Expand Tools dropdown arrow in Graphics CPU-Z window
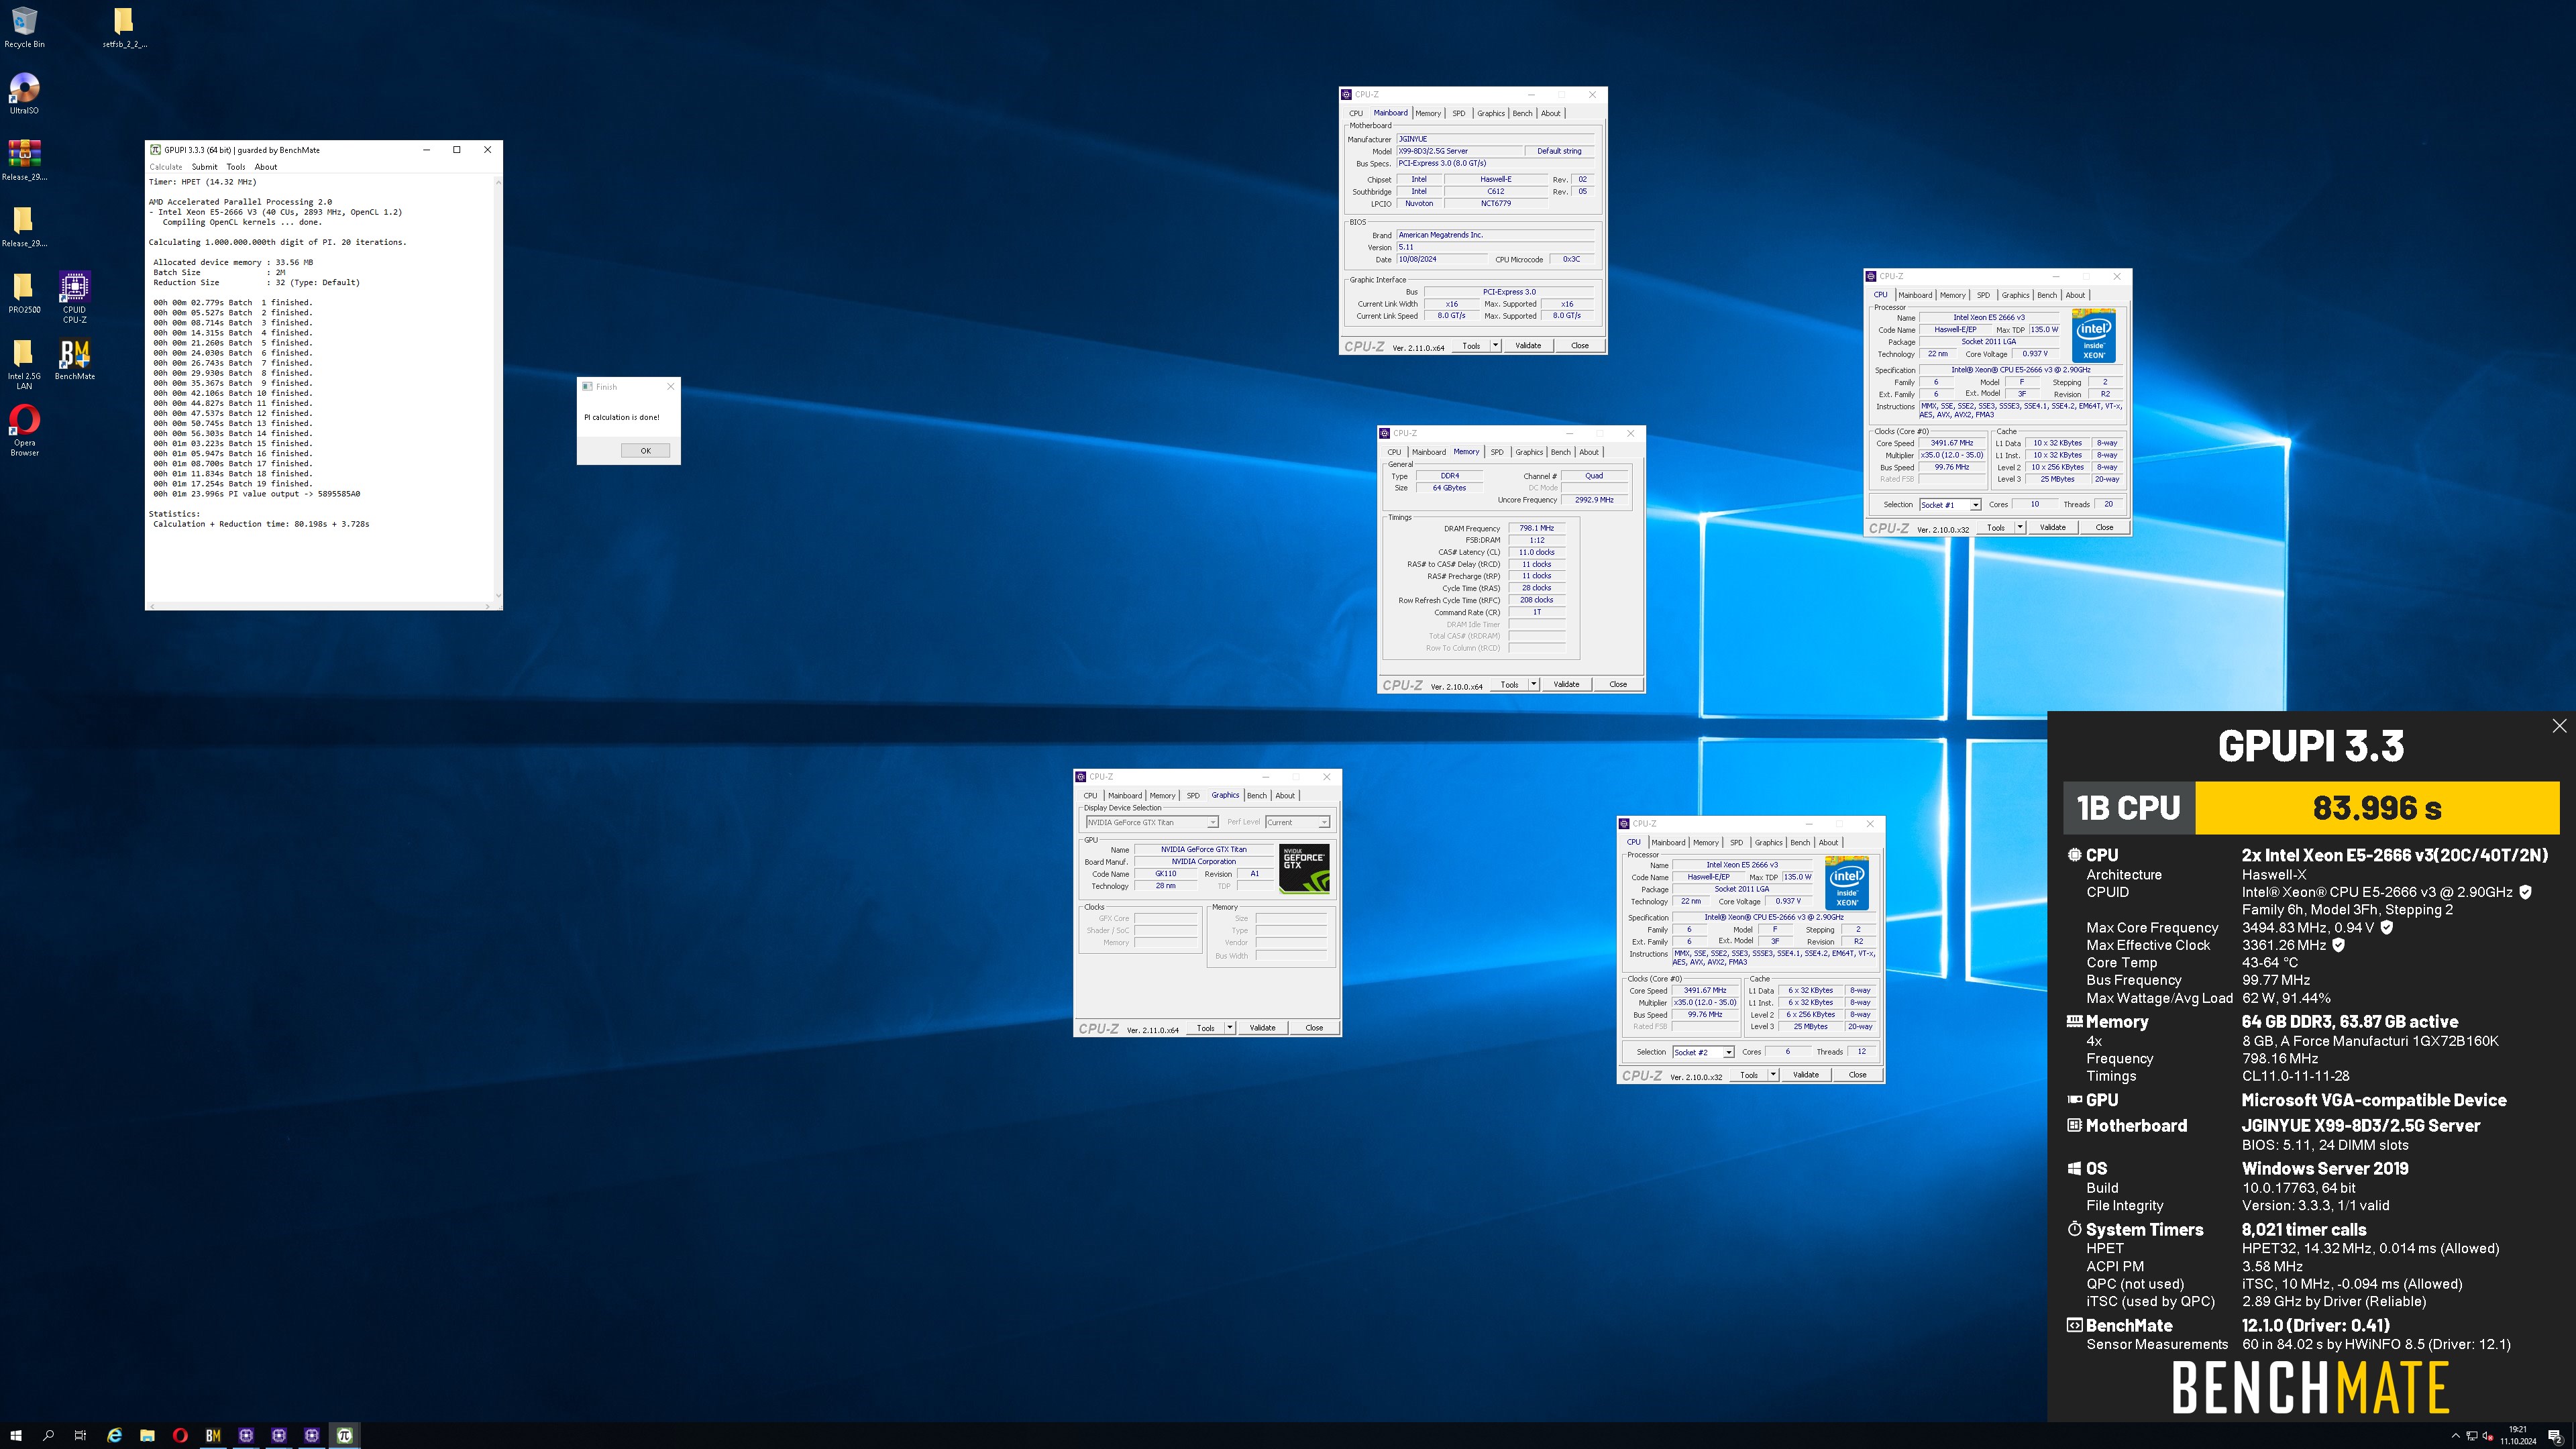Viewport: 2576px width, 1449px height. coord(1229,1028)
